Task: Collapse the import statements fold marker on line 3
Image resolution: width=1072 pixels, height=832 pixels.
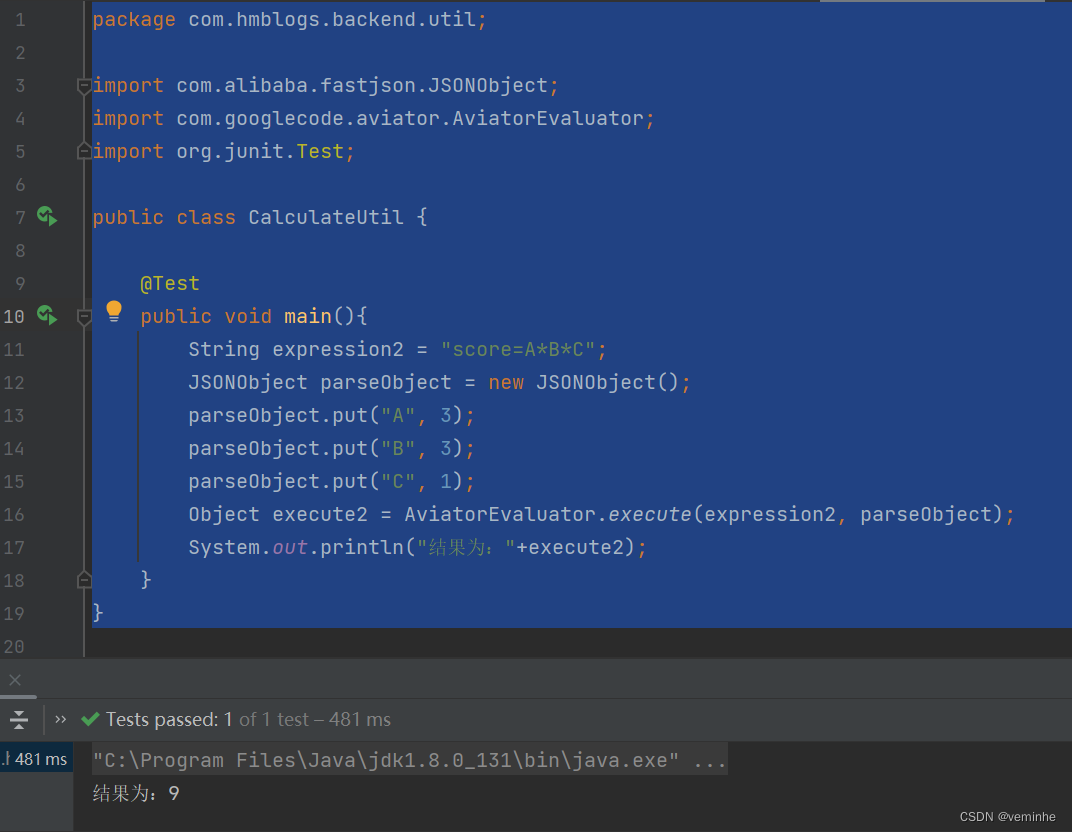Action: pyautogui.click(x=84, y=86)
